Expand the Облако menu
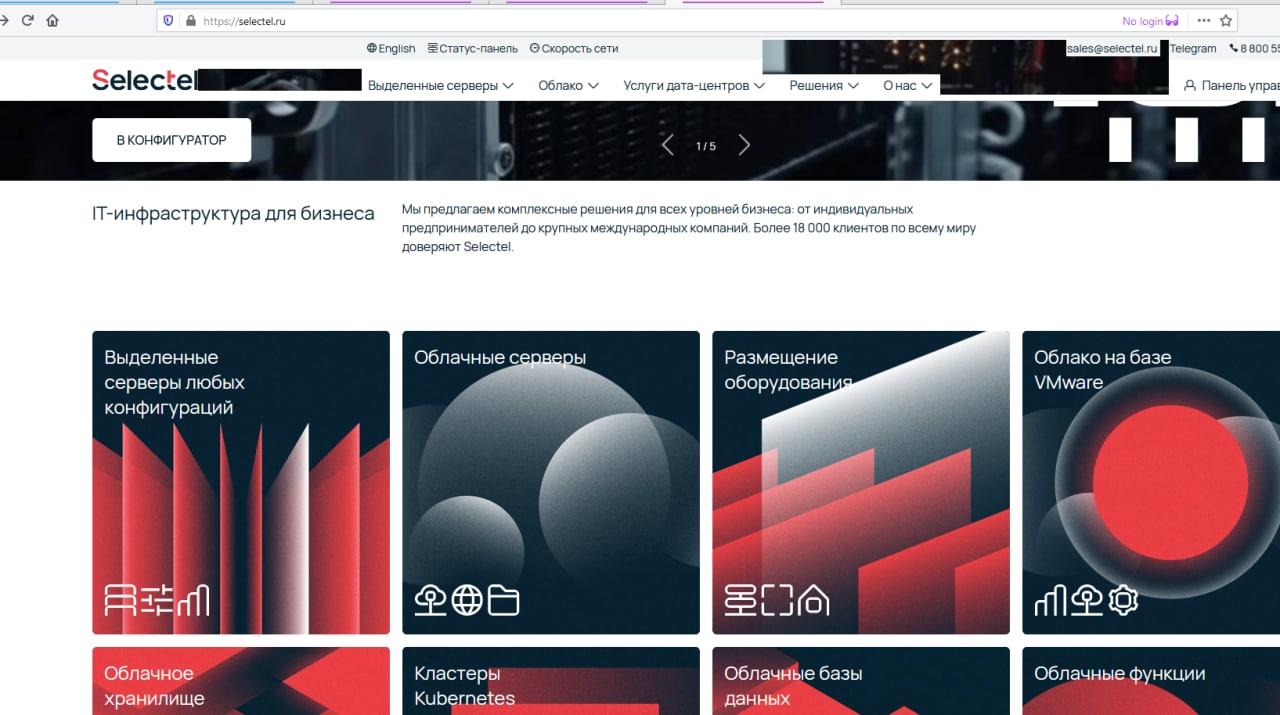The width and height of the screenshot is (1280, 715). (568, 86)
